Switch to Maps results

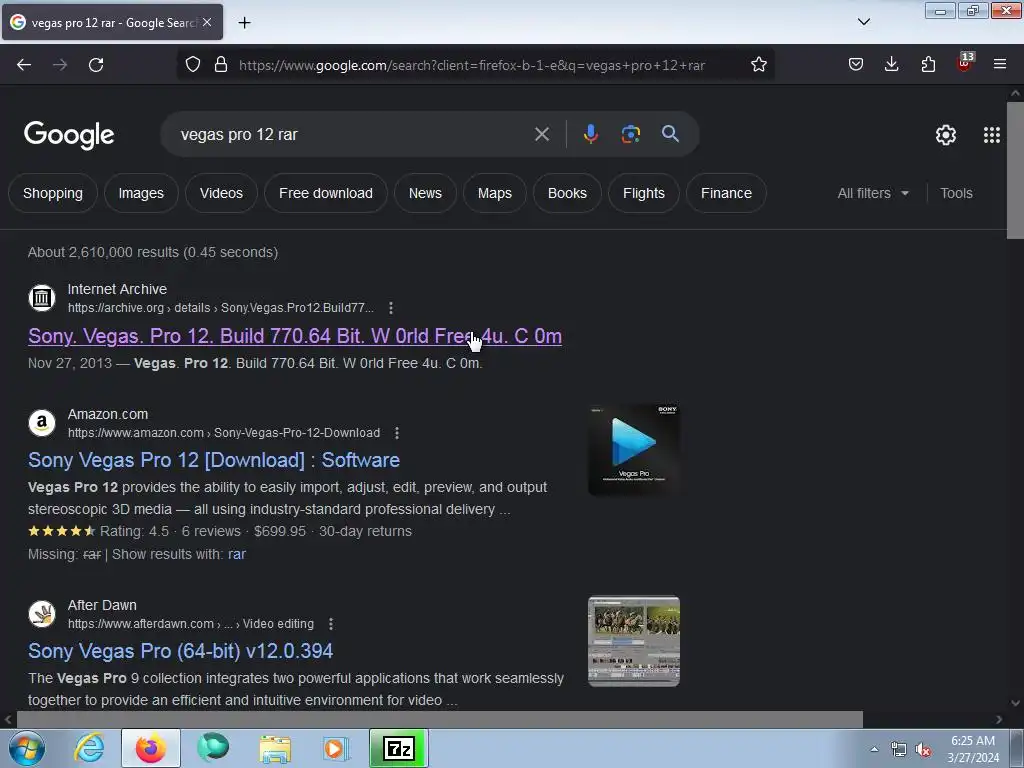click(x=494, y=193)
